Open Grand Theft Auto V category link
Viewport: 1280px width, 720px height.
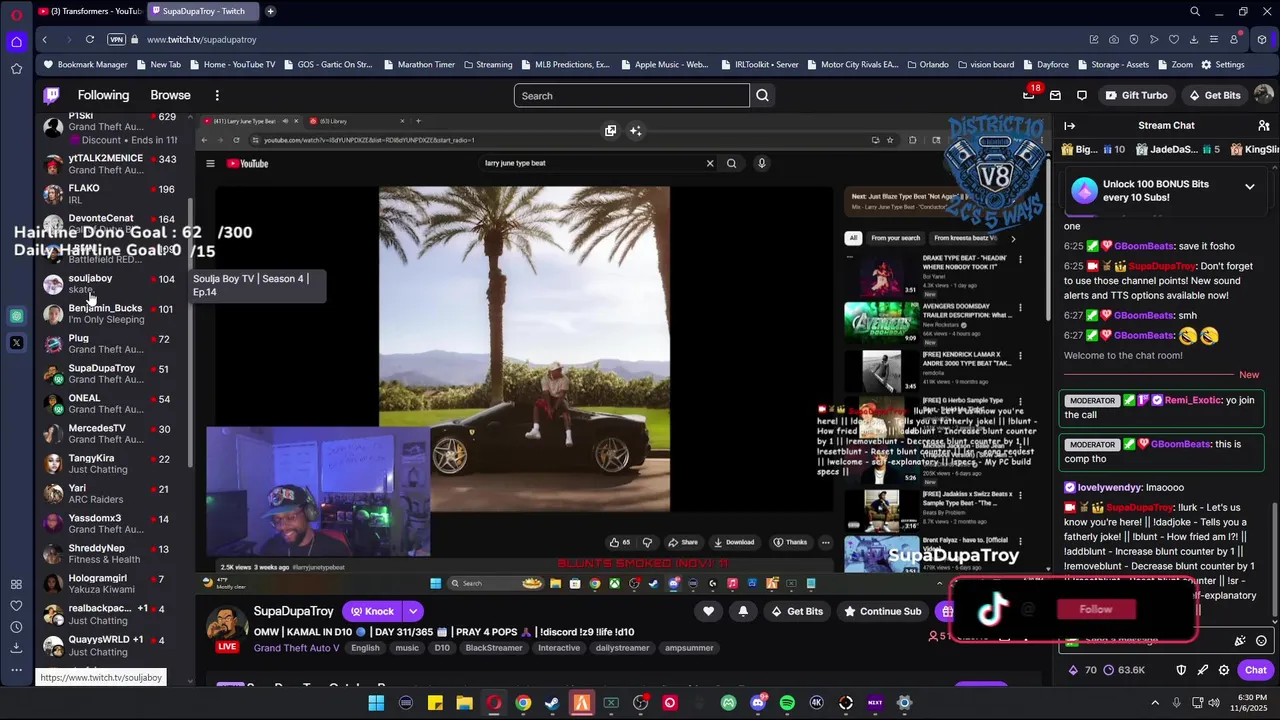296,648
